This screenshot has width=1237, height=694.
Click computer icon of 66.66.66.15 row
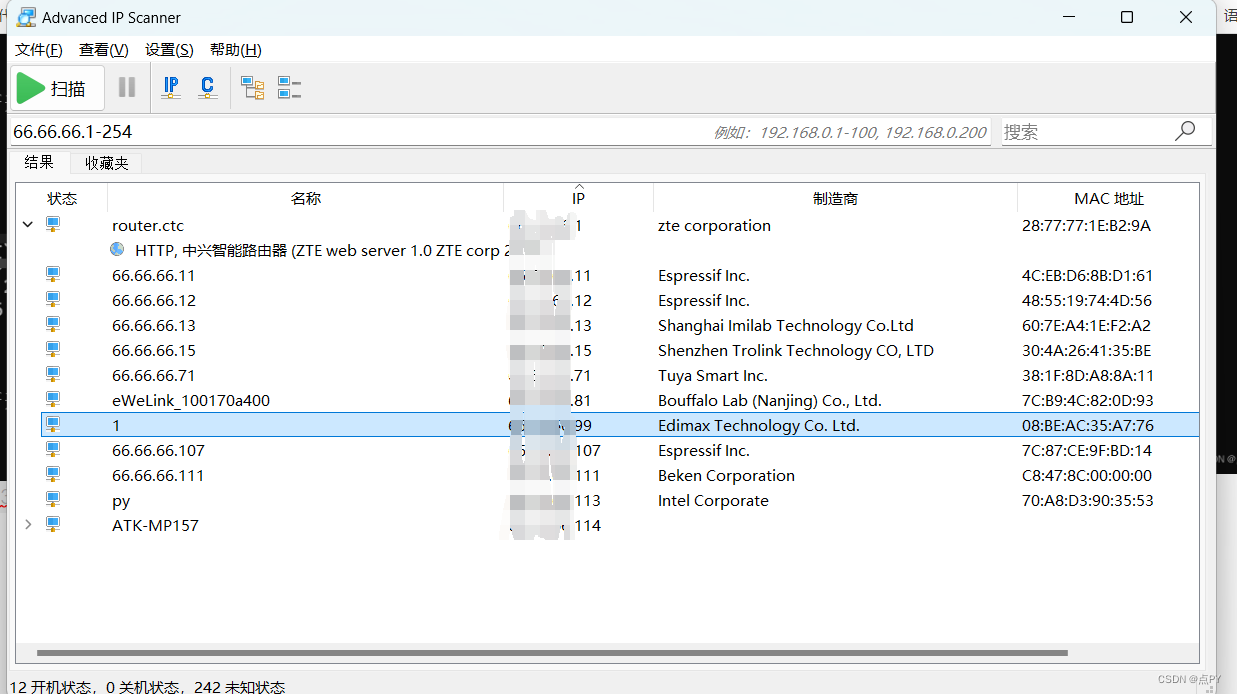[53, 350]
